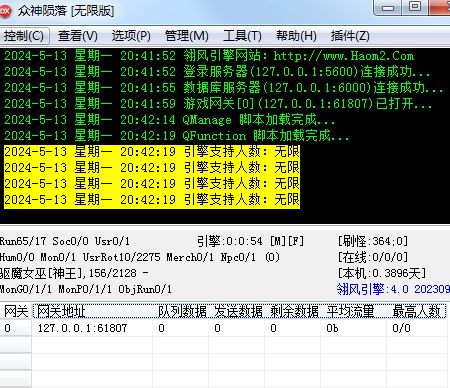
Task: Click the 翎风引擎:4.0 version text
Action: click(x=393, y=289)
